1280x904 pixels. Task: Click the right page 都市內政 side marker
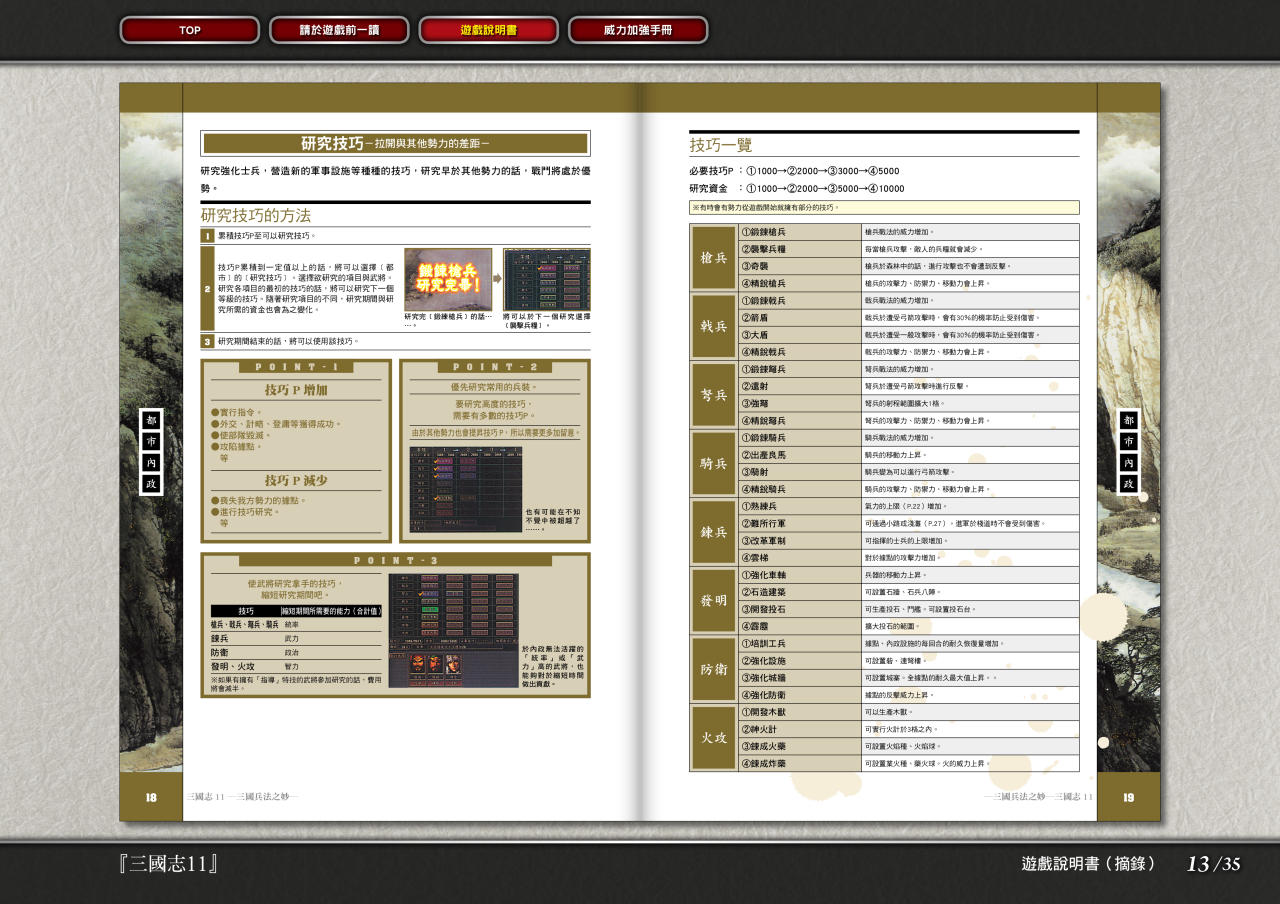[x=1129, y=452]
